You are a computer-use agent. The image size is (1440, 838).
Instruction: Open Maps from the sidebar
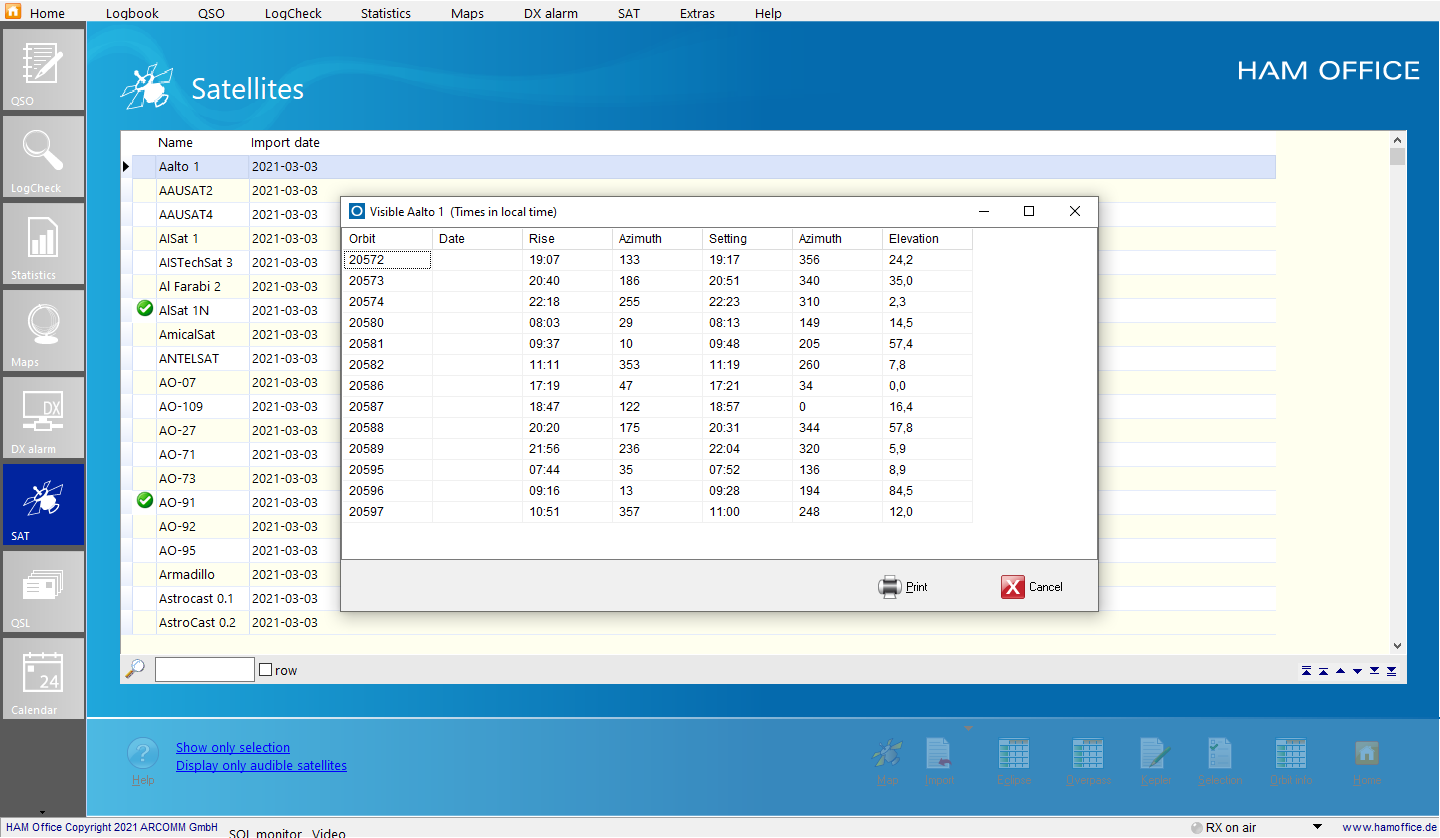coord(43,330)
